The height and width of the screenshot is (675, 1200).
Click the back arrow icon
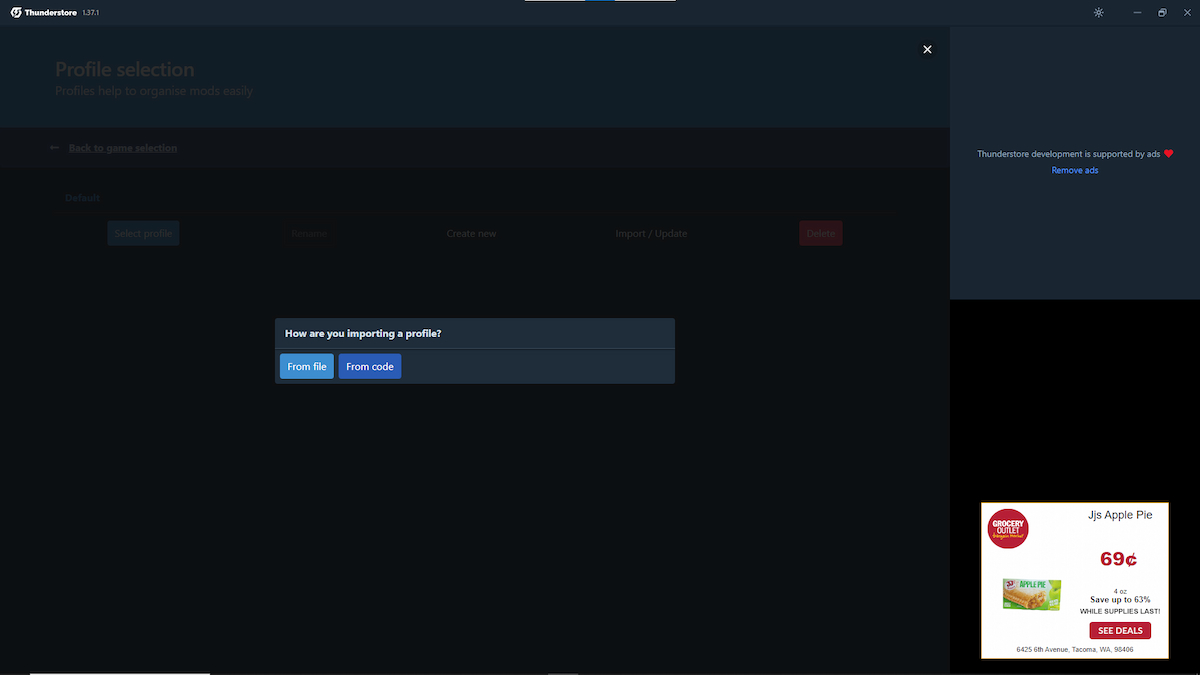tap(54, 147)
